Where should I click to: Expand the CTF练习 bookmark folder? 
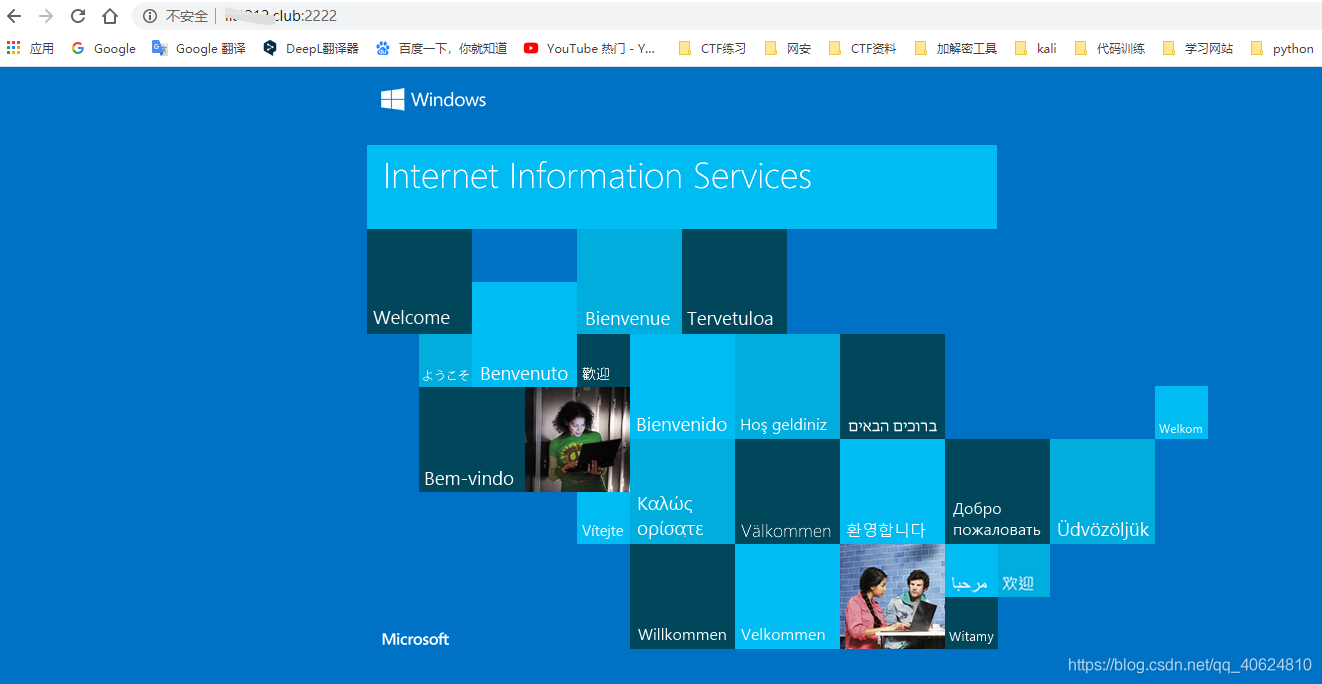712,48
